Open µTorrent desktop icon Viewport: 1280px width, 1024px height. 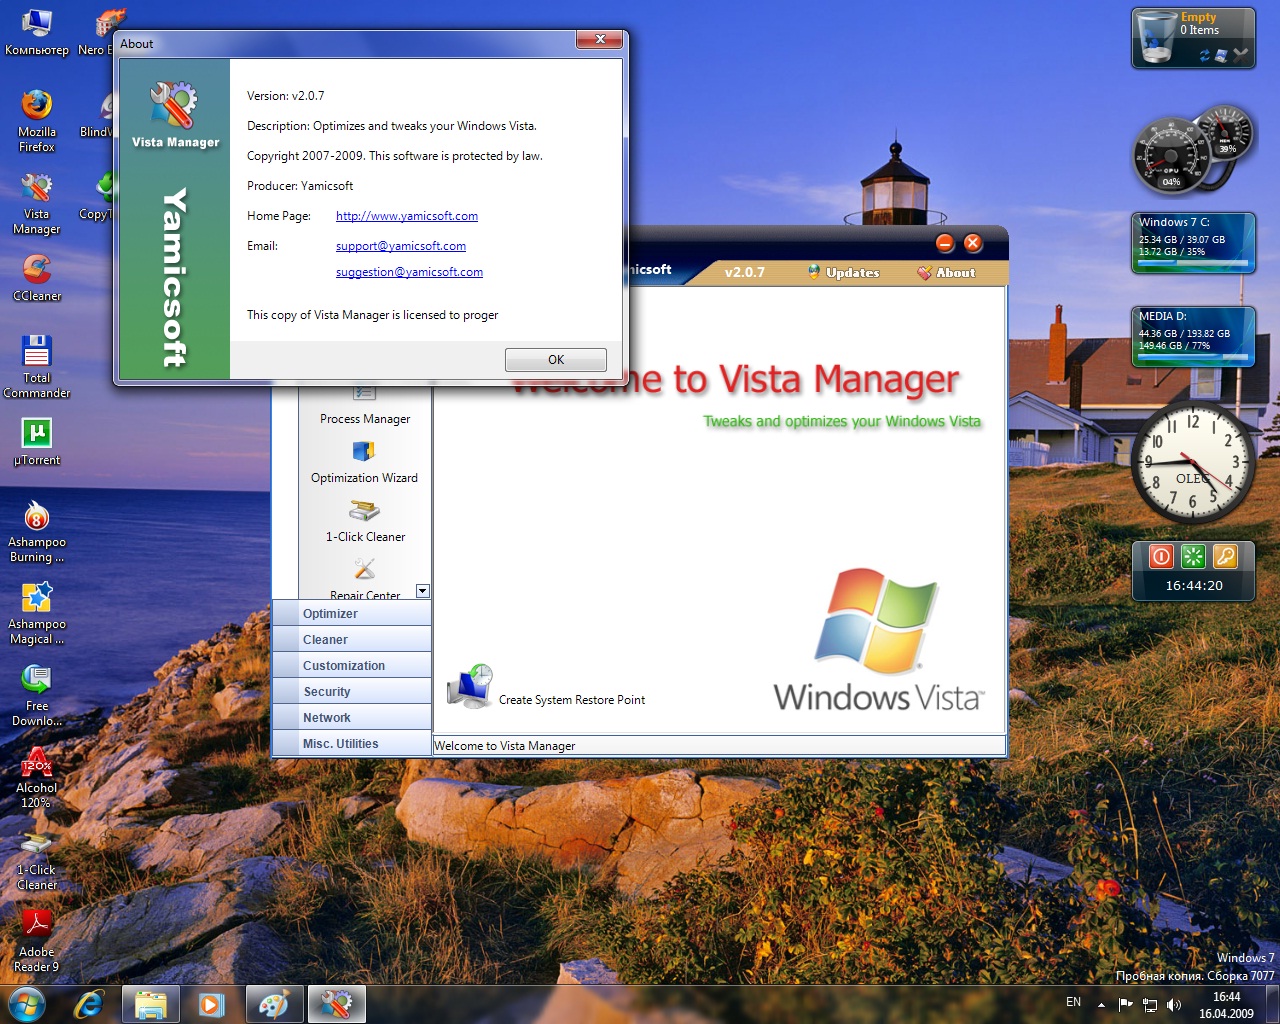tap(37, 442)
